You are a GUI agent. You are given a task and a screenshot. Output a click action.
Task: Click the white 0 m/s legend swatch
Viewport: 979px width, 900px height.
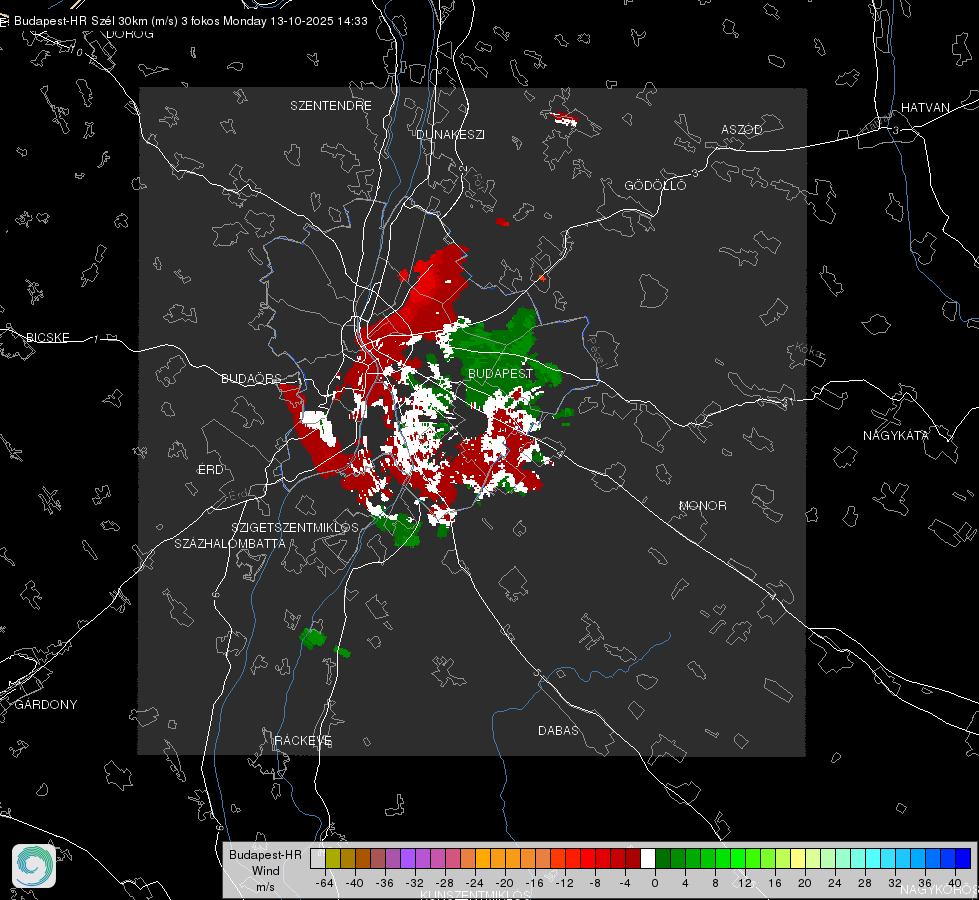(x=647, y=859)
